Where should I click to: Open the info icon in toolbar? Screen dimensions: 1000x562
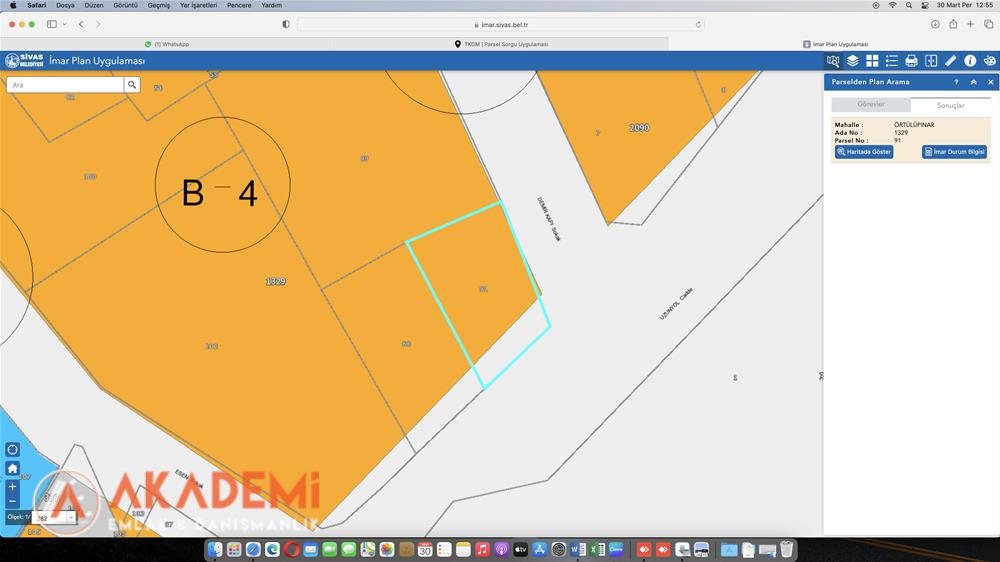(x=970, y=61)
